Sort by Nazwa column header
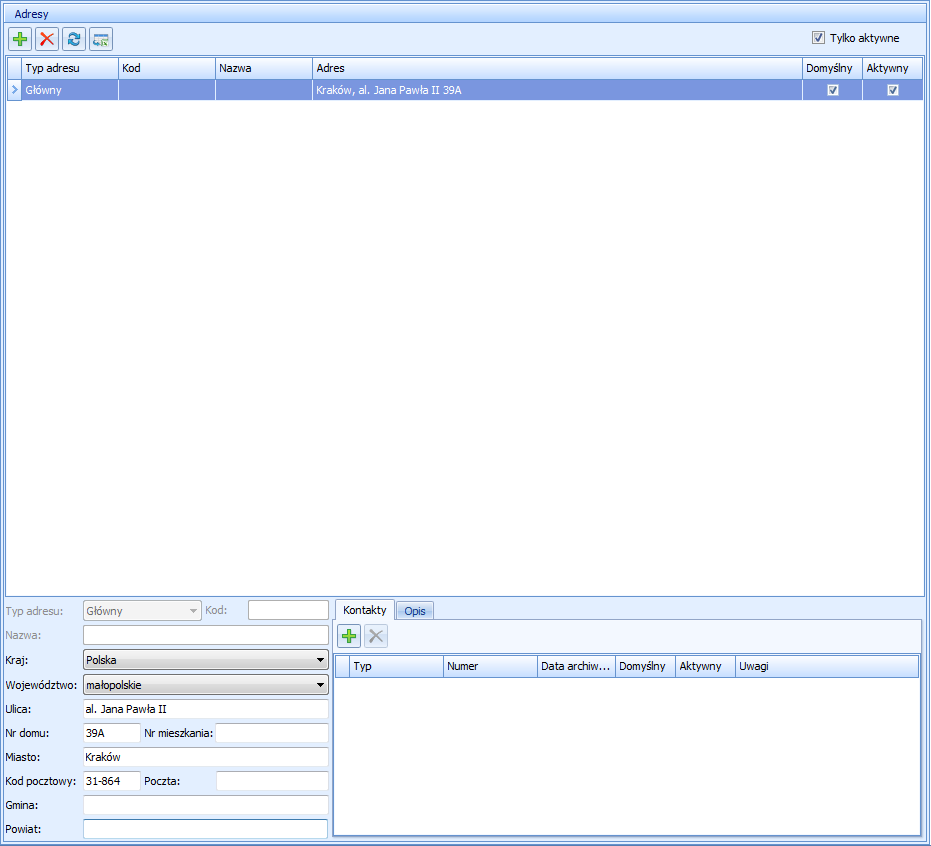 [264, 68]
